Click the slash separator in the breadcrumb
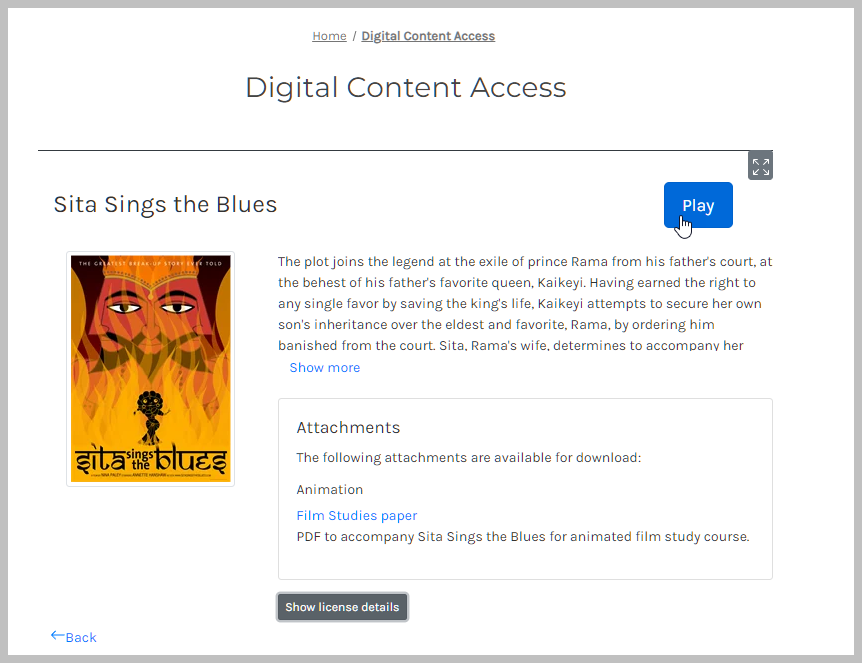The width and height of the screenshot is (862, 663). pos(354,36)
